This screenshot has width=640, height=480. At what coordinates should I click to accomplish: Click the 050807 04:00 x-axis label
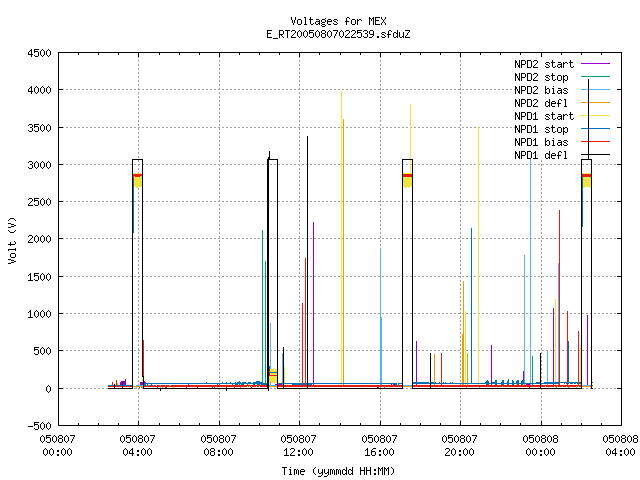(x=138, y=445)
